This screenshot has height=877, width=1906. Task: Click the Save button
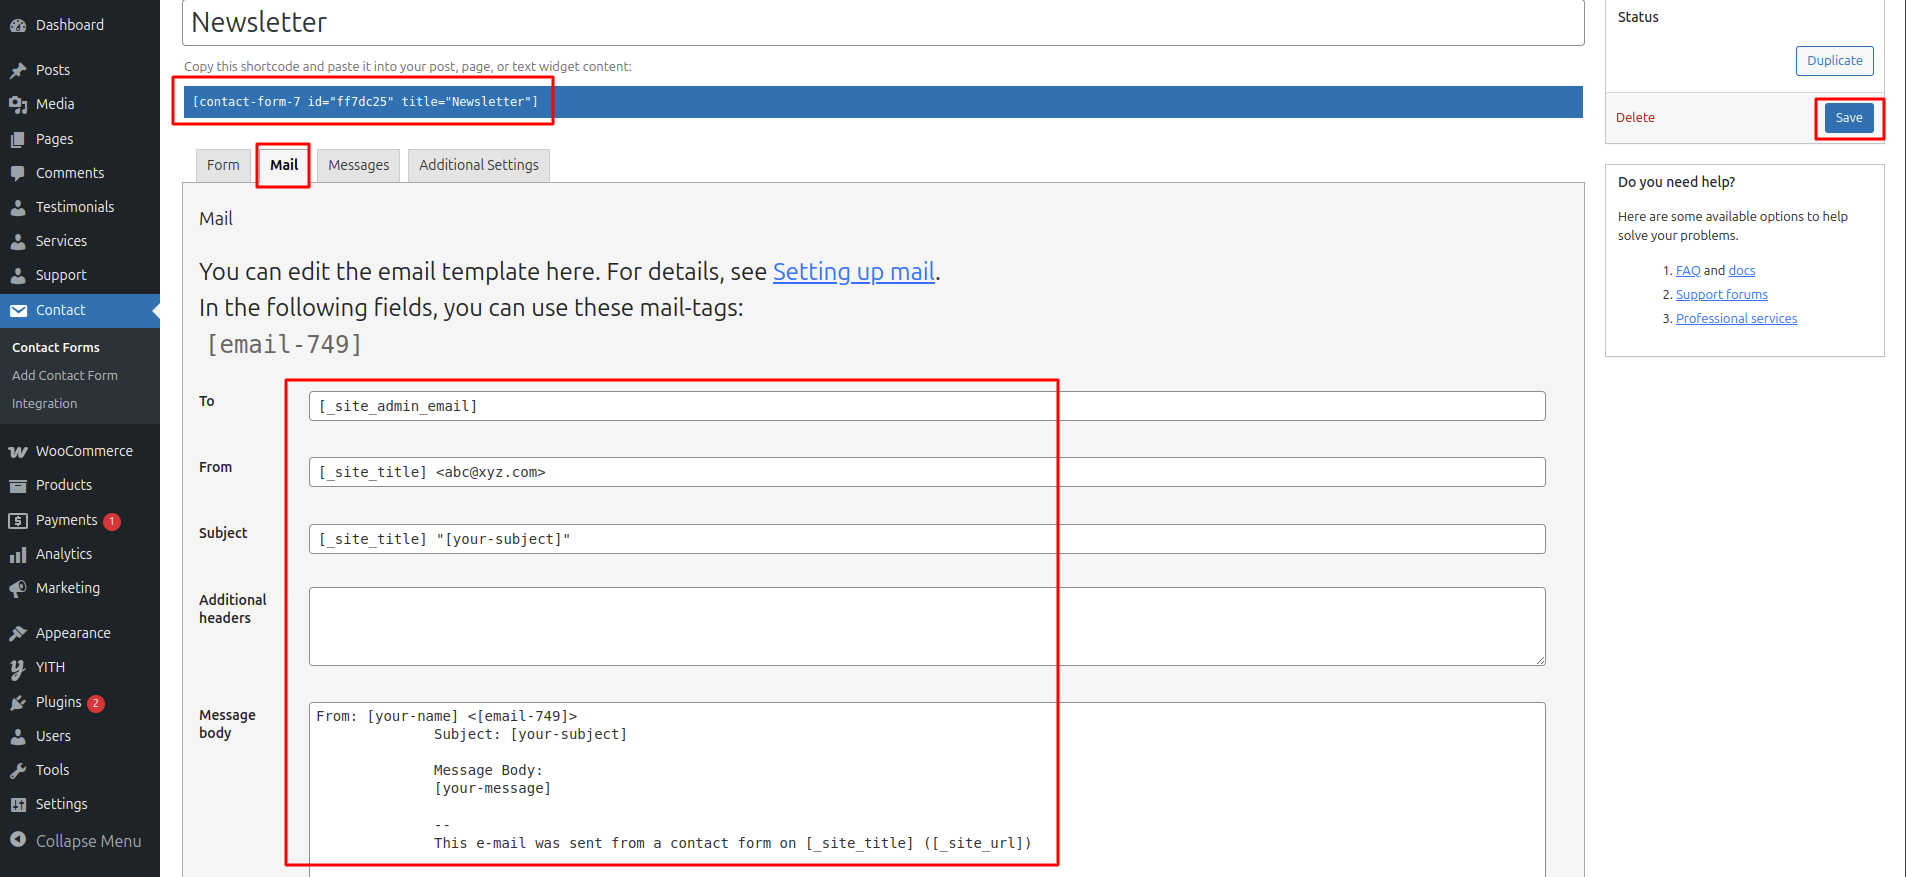[1849, 118]
